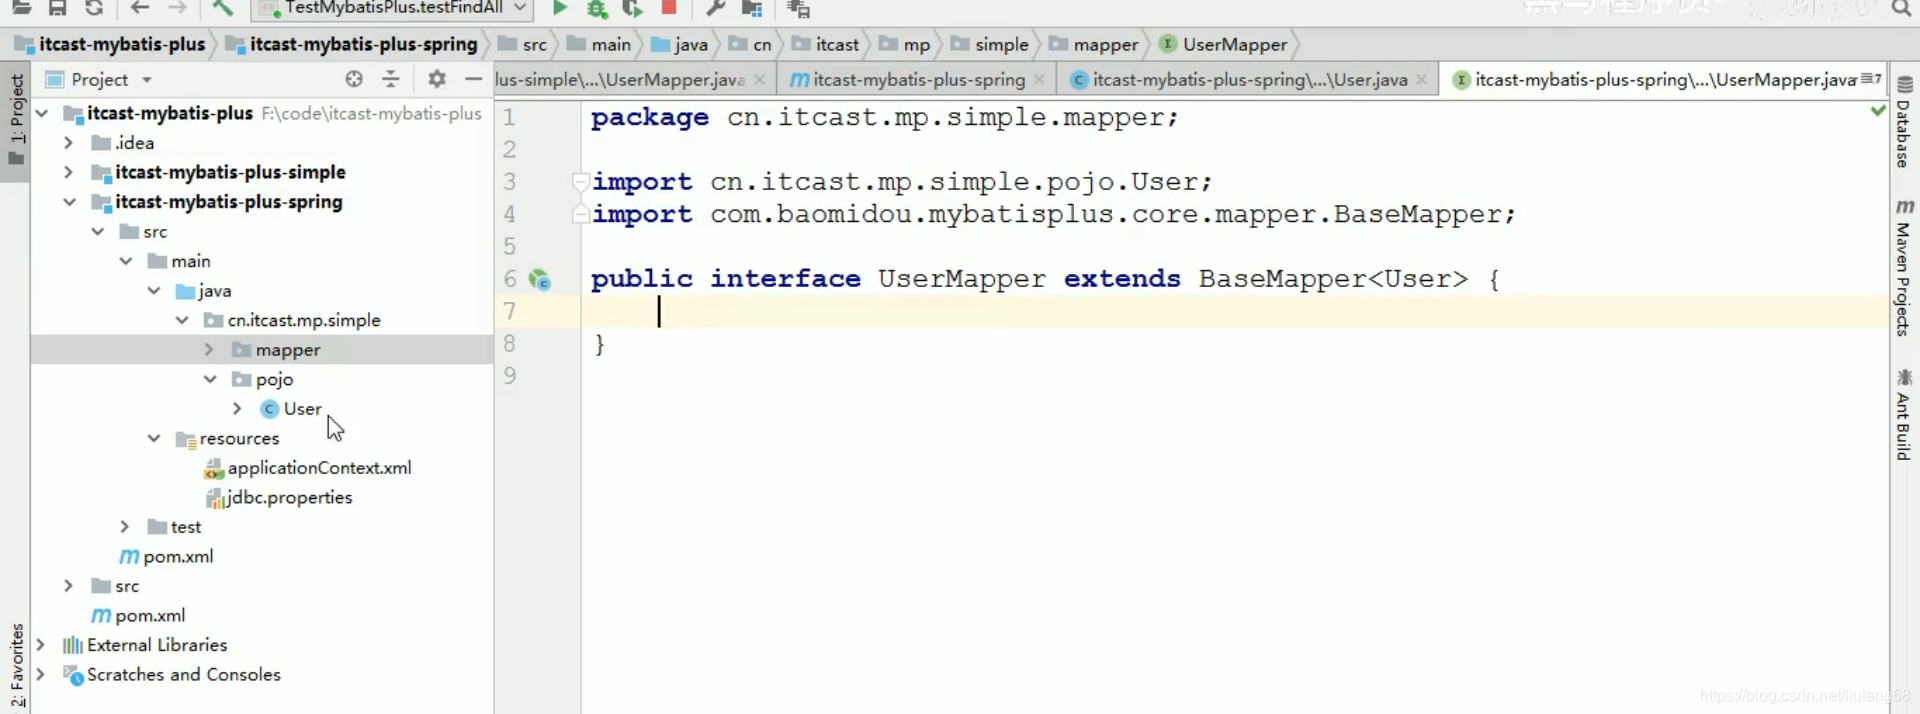Expand the itcast-mybatis-plus-simple module
Image resolution: width=1920 pixels, height=714 pixels.
click(68, 172)
